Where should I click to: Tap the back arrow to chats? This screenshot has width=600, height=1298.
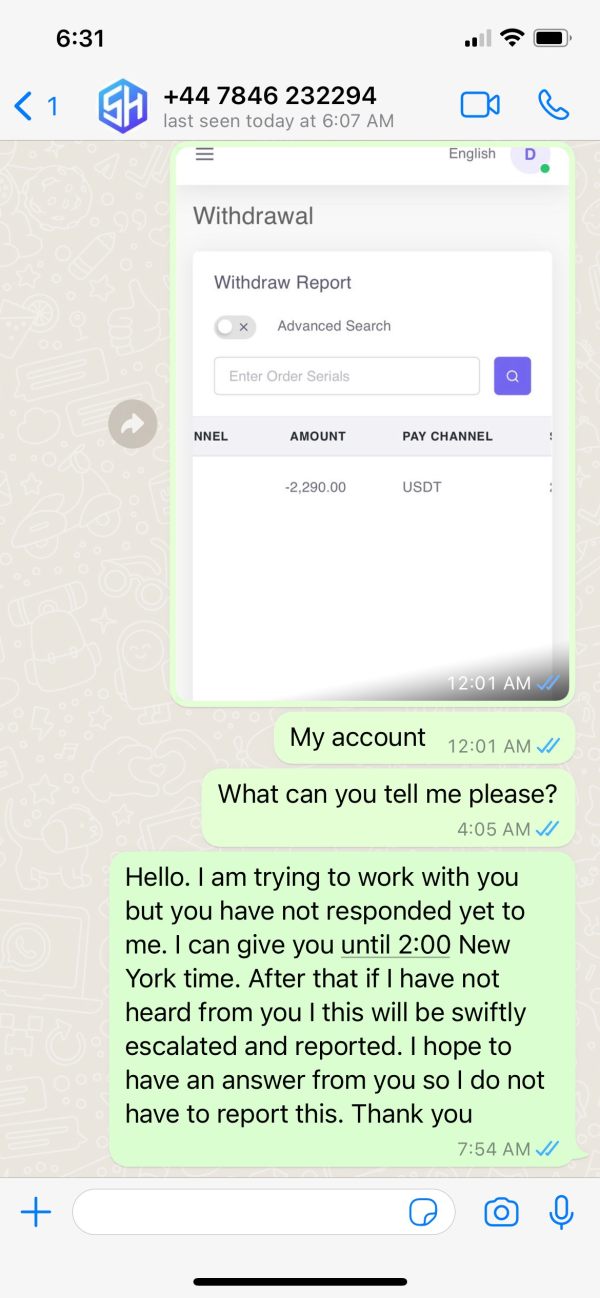pos(24,105)
